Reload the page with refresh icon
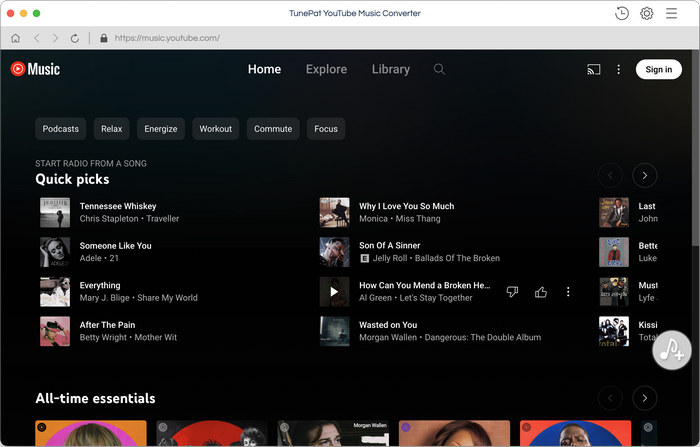This screenshot has width=700, height=447. [75, 38]
